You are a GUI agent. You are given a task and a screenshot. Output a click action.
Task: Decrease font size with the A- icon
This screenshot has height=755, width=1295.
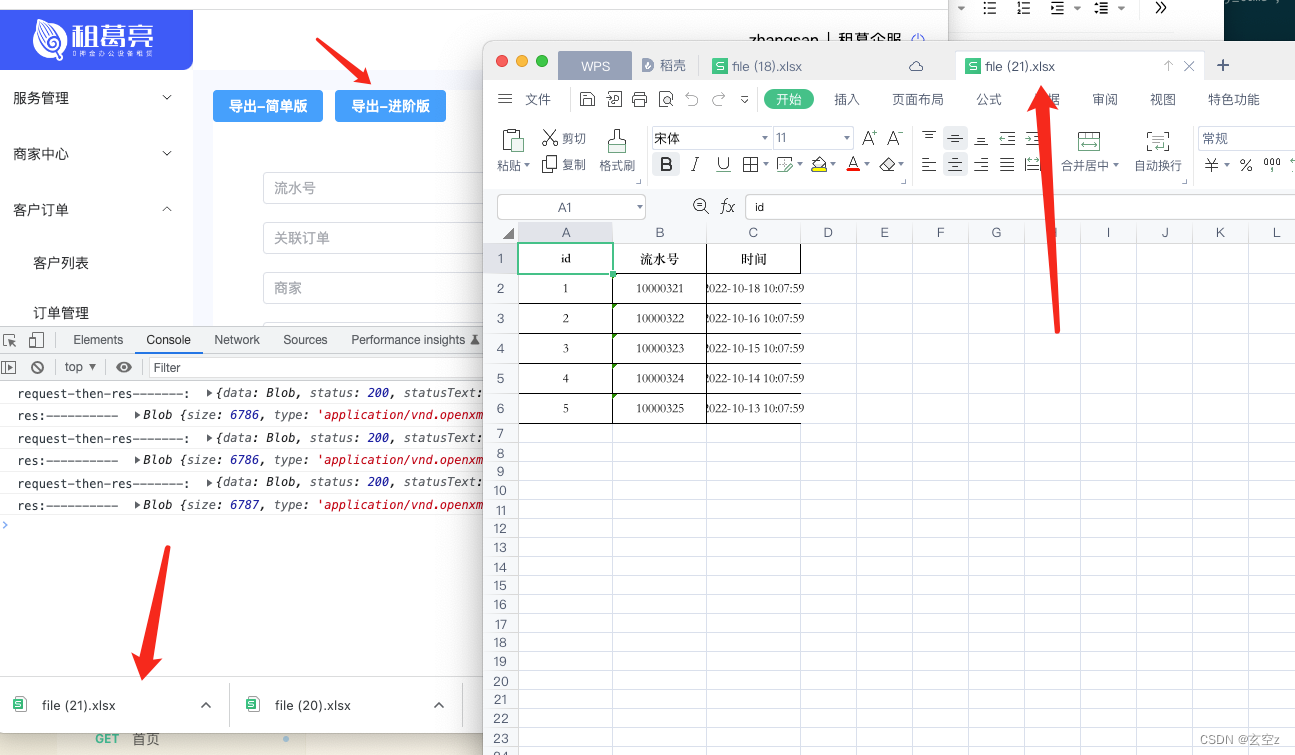click(x=895, y=138)
